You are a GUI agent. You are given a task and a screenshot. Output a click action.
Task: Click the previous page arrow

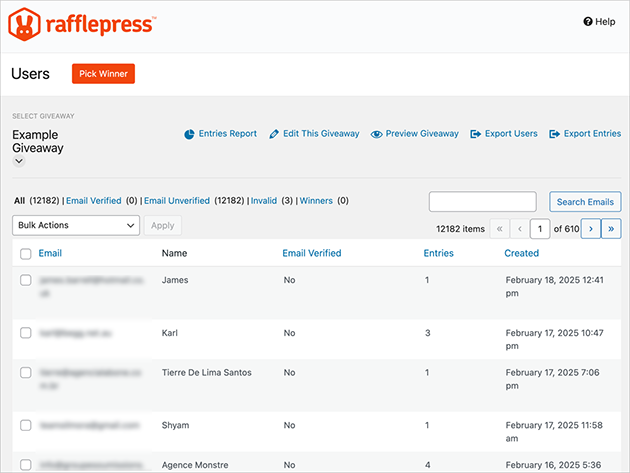[x=520, y=229]
